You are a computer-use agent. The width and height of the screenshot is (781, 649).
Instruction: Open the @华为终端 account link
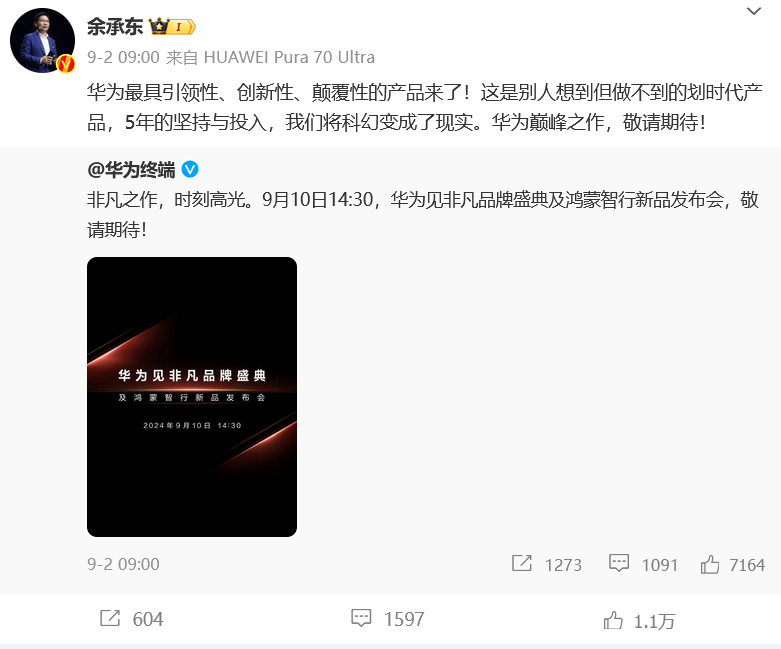[x=131, y=170]
